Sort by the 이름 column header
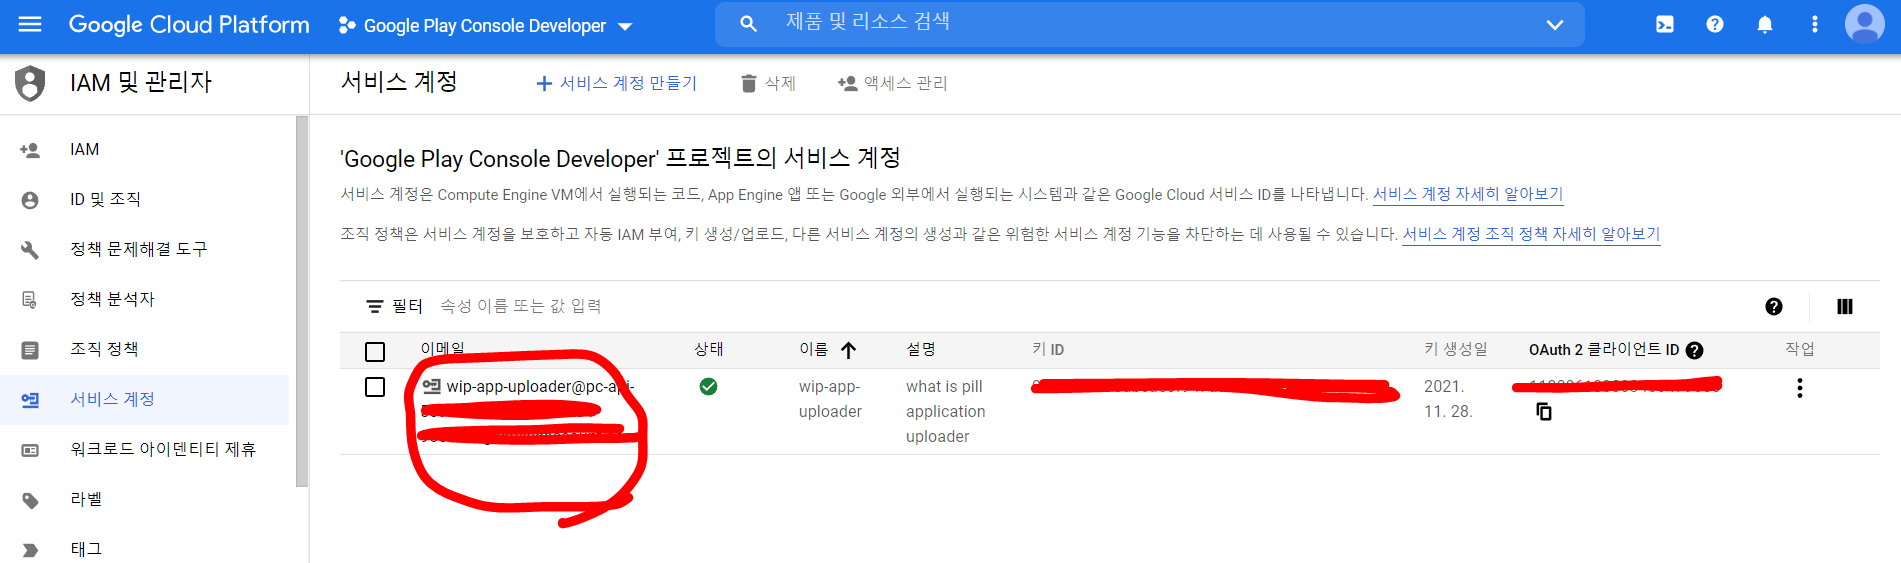This screenshot has height=563, width=1901. [x=813, y=350]
